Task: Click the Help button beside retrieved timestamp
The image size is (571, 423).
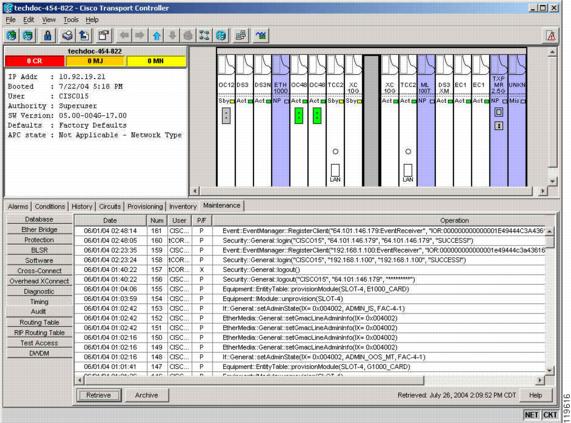Action: (535, 395)
